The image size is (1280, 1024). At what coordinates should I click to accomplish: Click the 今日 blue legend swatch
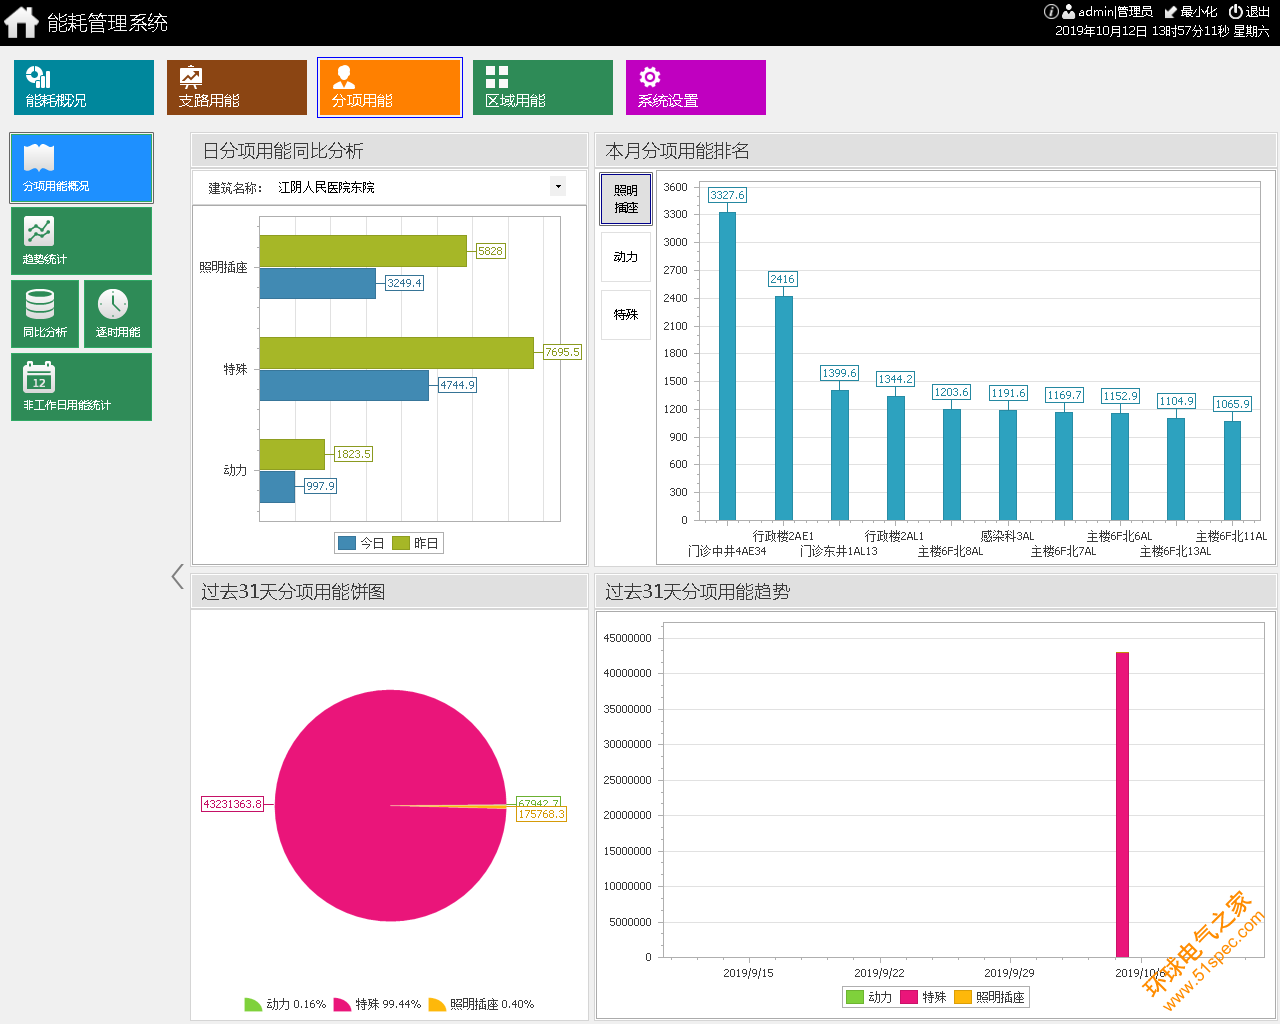(x=347, y=543)
